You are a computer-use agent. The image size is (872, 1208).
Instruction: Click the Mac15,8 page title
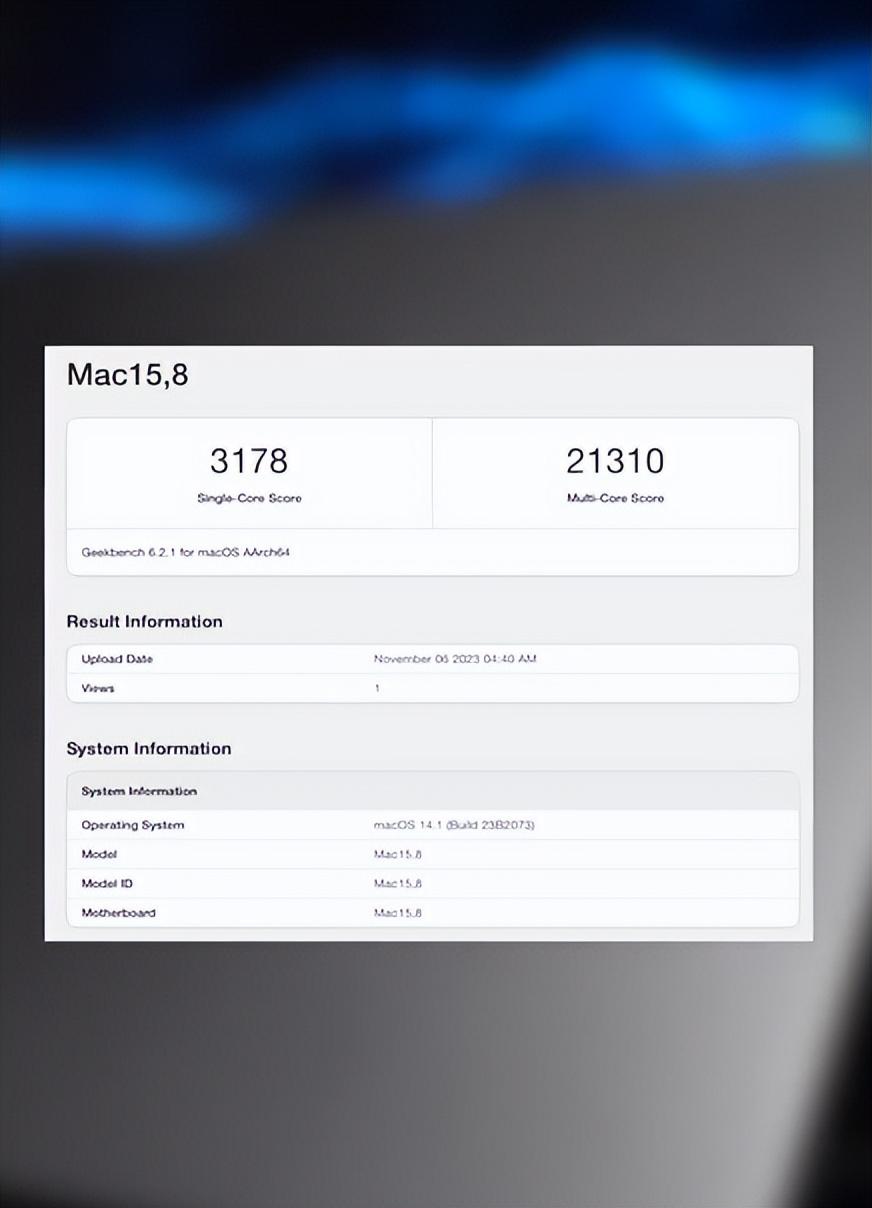(x=127, y=375)
